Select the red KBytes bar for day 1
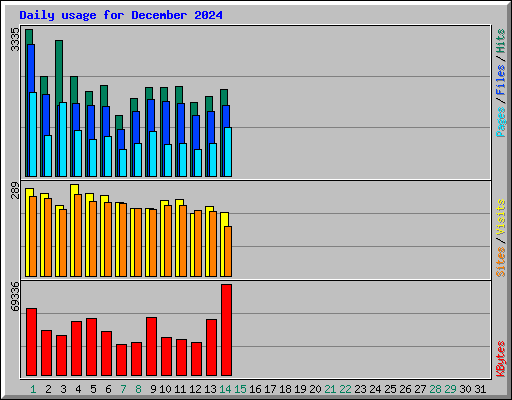Screen dimensions: 512x400 31,342
